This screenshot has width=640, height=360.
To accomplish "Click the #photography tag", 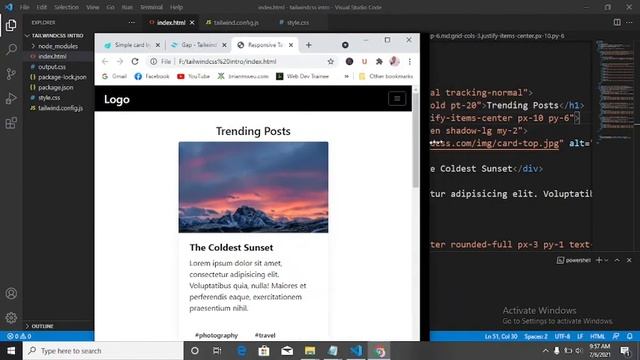I will click(x=216, y=335).
